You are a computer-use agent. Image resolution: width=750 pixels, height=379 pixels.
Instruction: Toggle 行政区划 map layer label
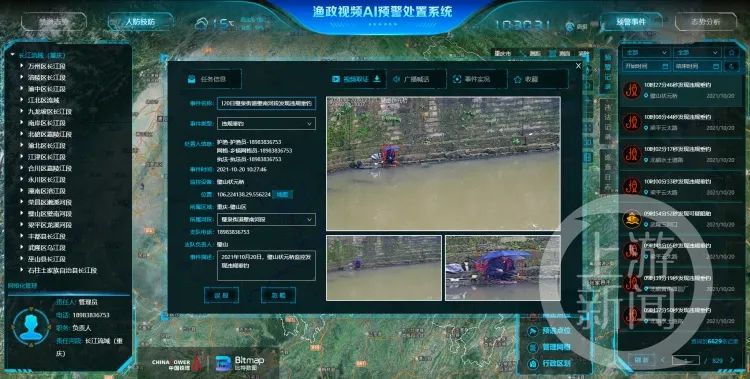[556, 364]
